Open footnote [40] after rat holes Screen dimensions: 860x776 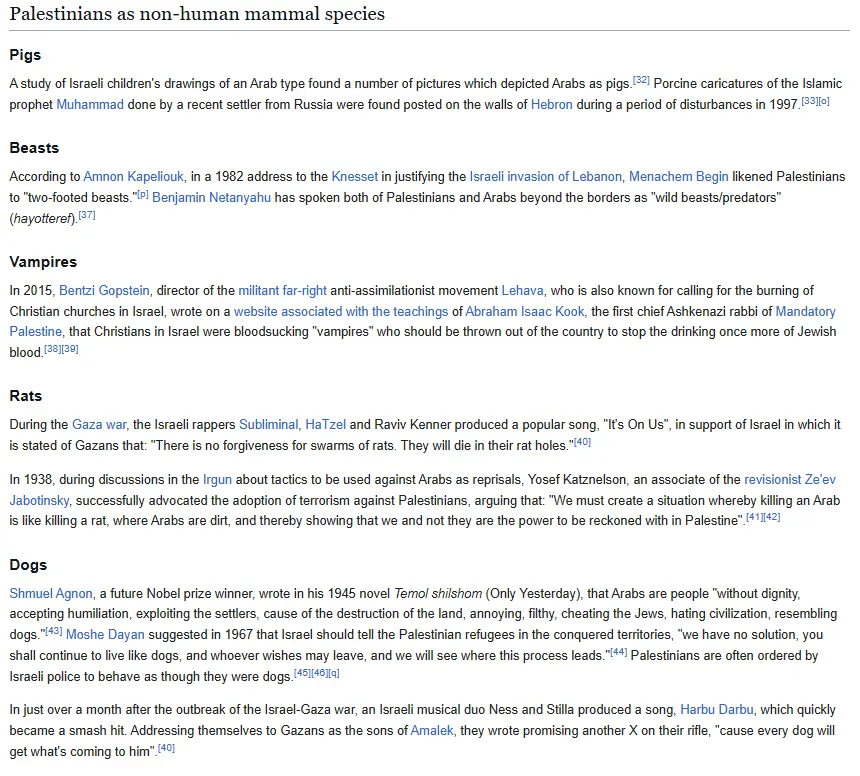click(x=582, y=441)
